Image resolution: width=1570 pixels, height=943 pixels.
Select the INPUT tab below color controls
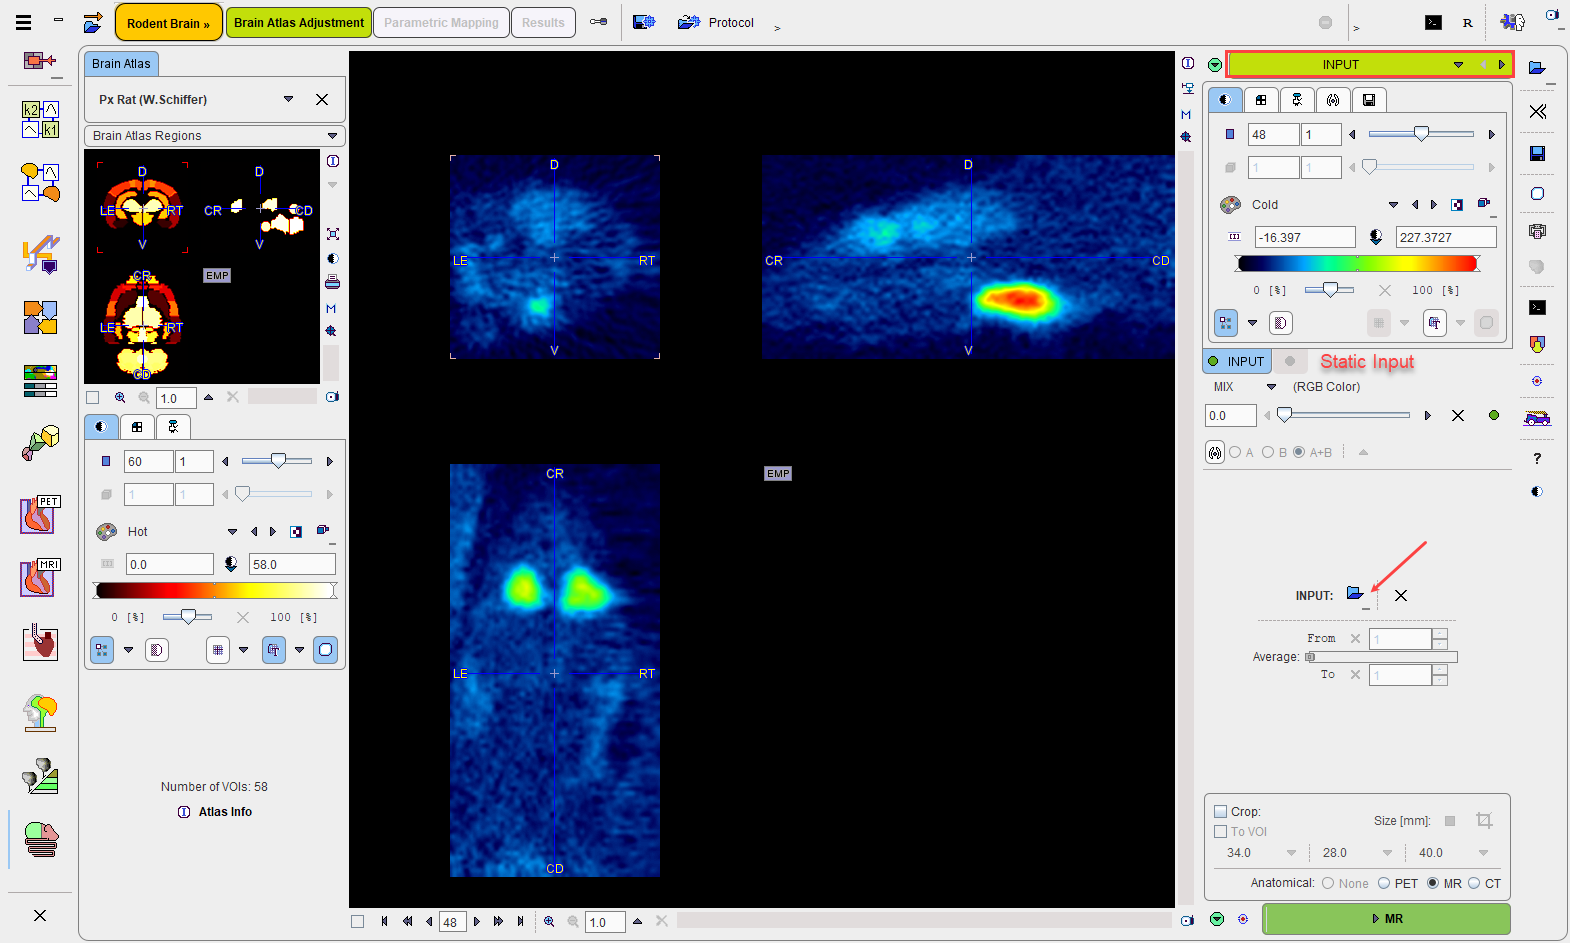pyautogui.click(x=1236, y=361)
